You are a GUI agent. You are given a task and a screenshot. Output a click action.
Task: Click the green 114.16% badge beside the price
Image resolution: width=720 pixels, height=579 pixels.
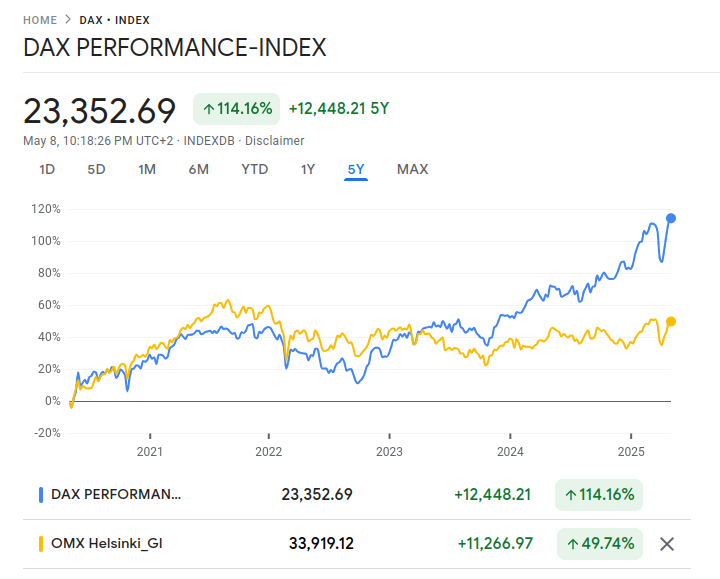pos(236,109)
